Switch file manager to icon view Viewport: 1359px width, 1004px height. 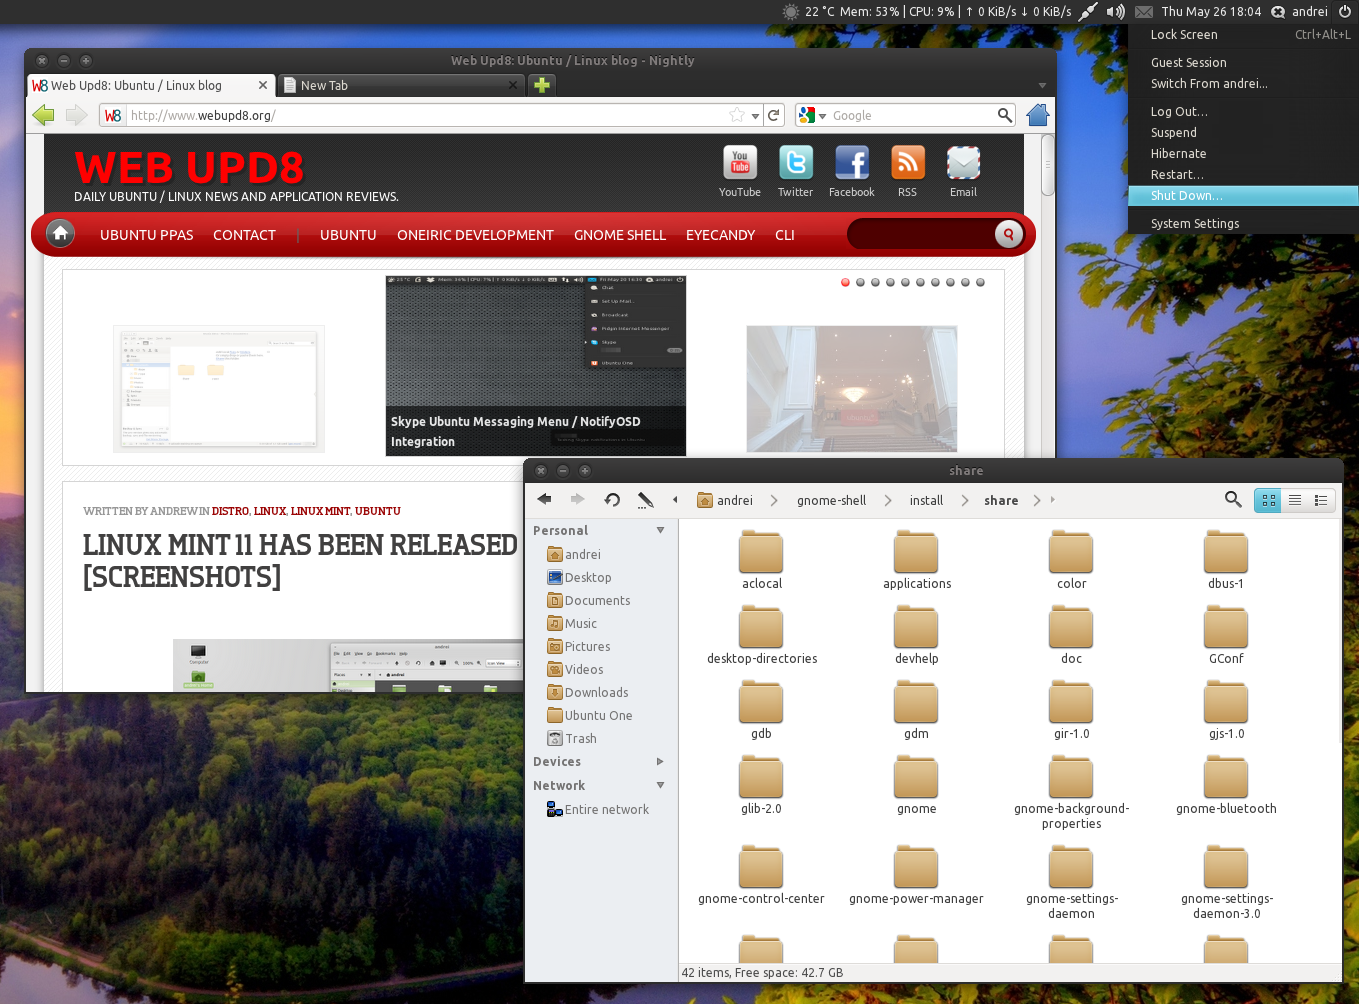(1268, 500)
